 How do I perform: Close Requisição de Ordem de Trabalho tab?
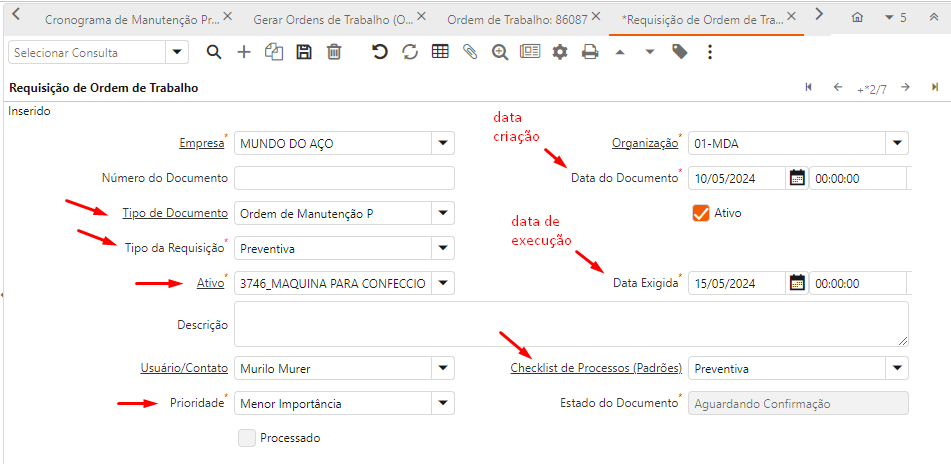(x=791, y=16)
